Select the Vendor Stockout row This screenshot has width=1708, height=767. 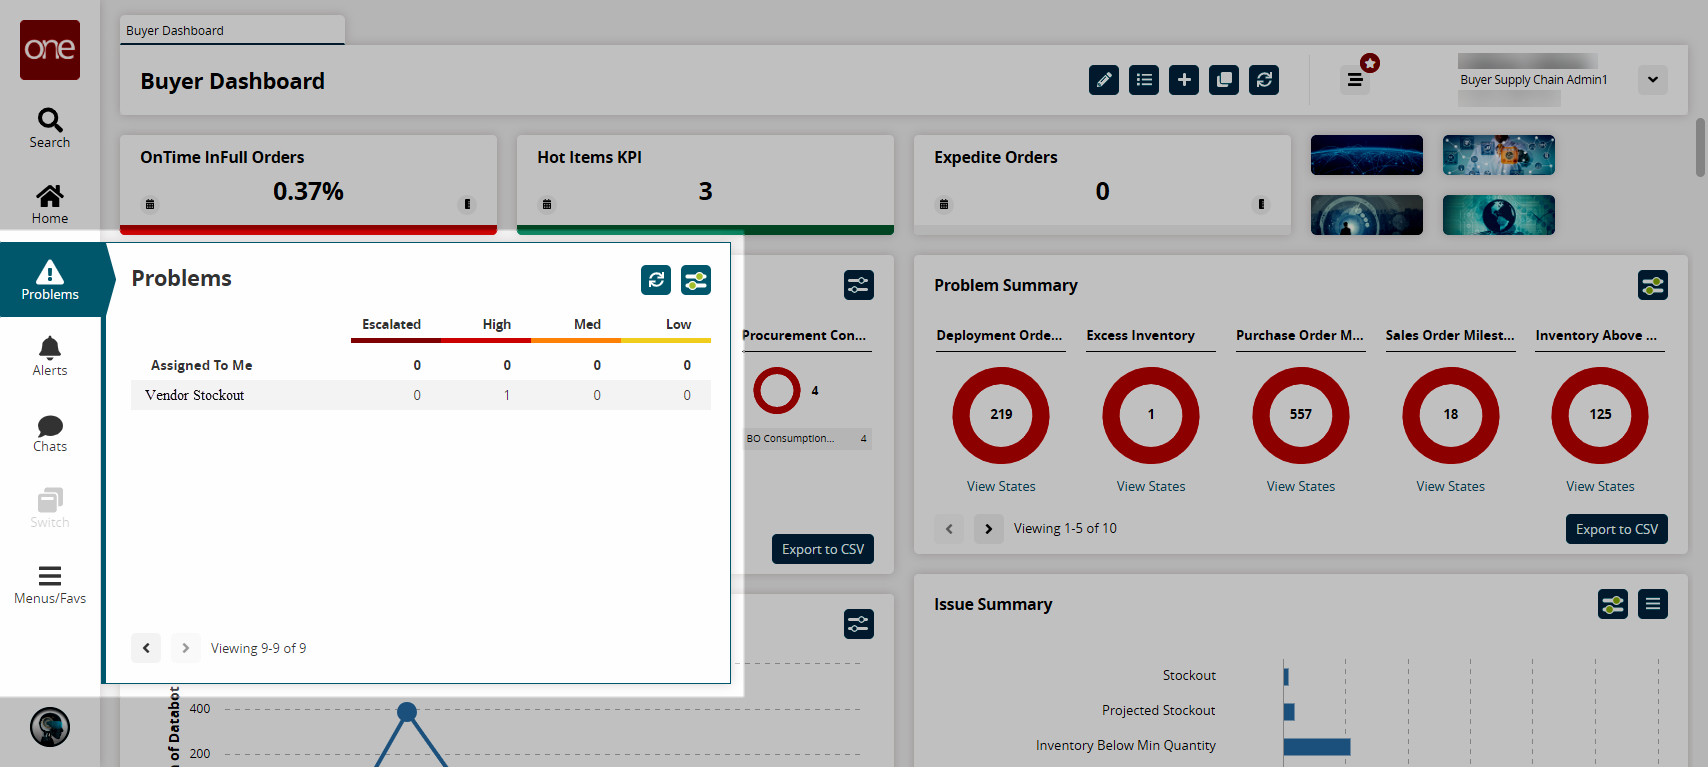coord(421,395)
